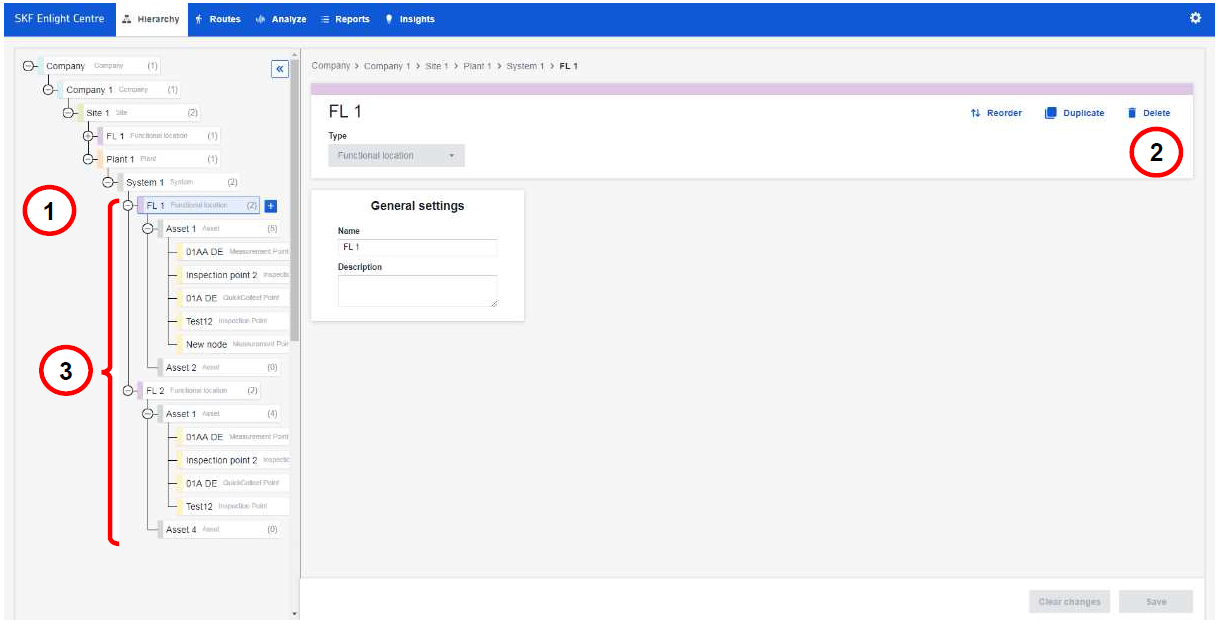Collapse the Plant 1 node

[x=88, y=159]
